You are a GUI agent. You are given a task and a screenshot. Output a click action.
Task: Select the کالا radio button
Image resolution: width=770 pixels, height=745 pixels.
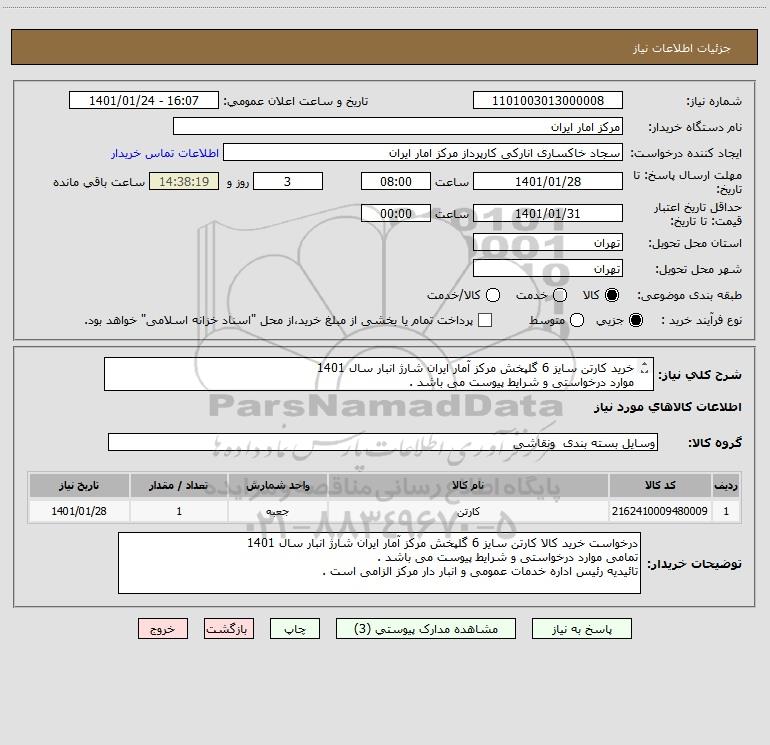pyautogui.click(x=612, y=295)
